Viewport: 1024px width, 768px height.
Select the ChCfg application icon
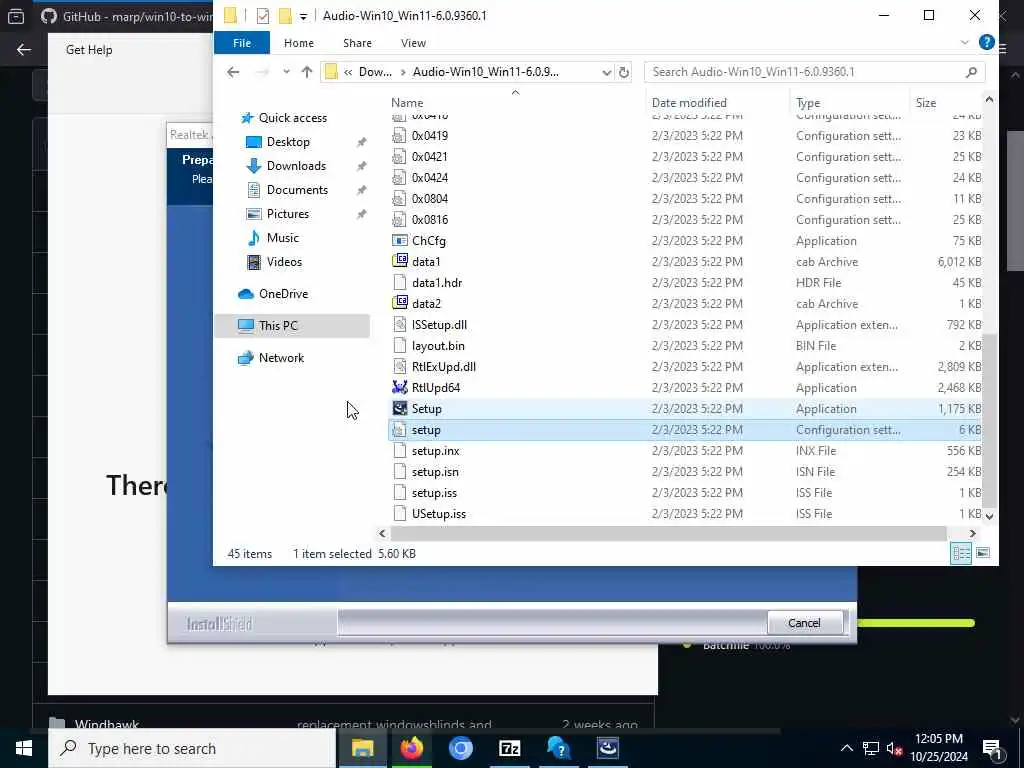click(400, 241)
